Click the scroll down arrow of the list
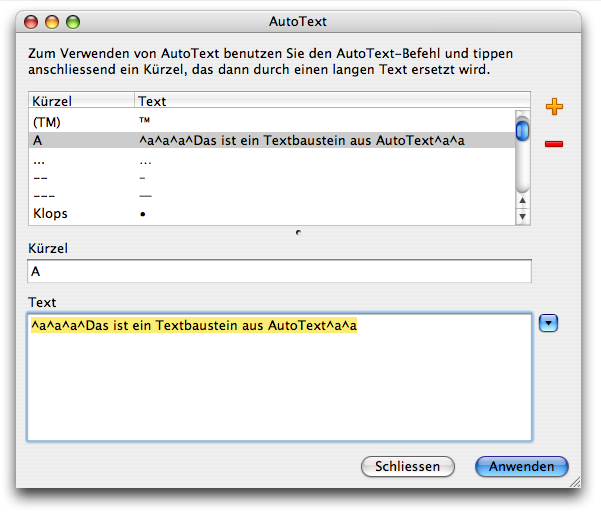 522,217
